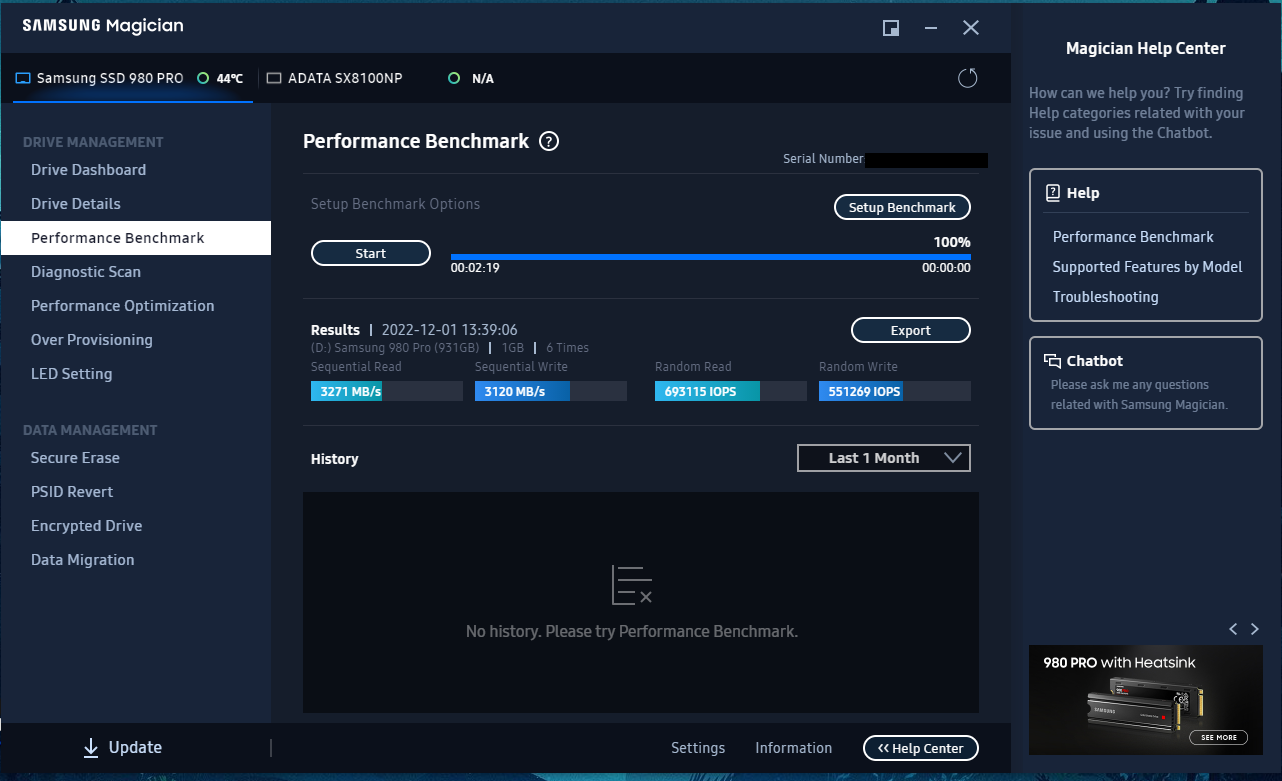The width and height of the screenshot is (1282, 781).
Task: Click the remaining time 00:00:00
Action: [x=946, y=268]
